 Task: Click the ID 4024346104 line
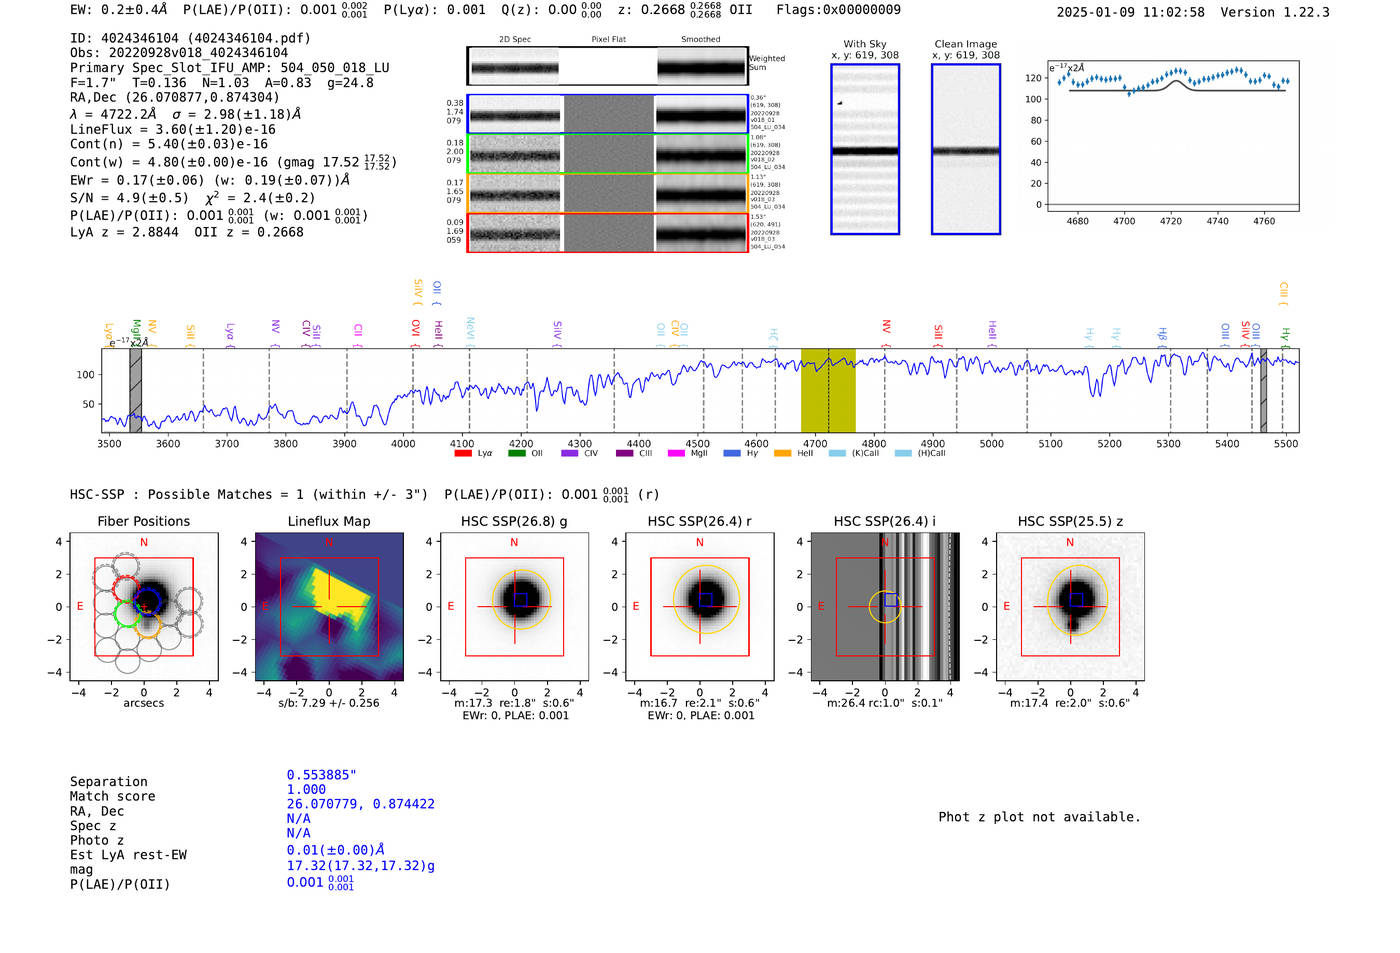click(190, 38)
